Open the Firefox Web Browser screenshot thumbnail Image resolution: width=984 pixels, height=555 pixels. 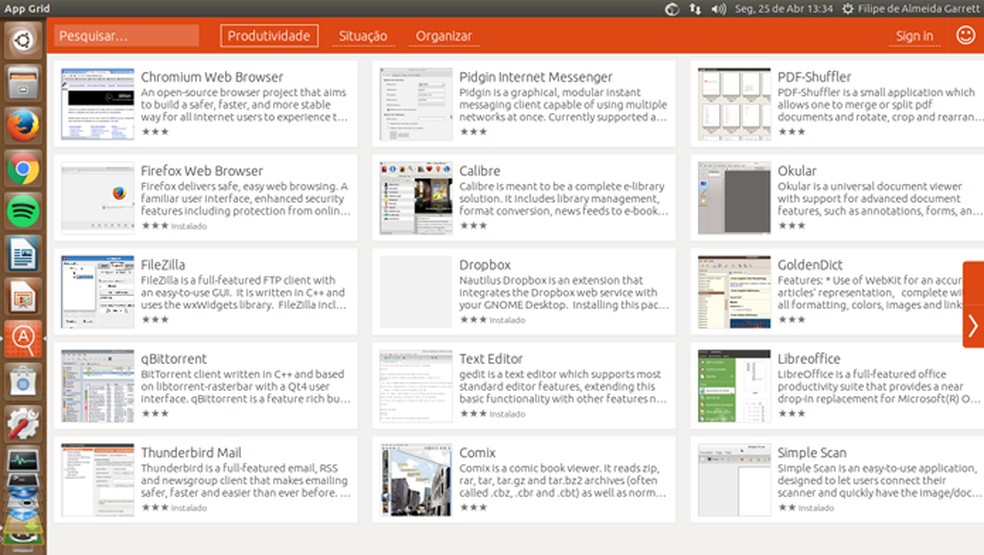[98, 198]
